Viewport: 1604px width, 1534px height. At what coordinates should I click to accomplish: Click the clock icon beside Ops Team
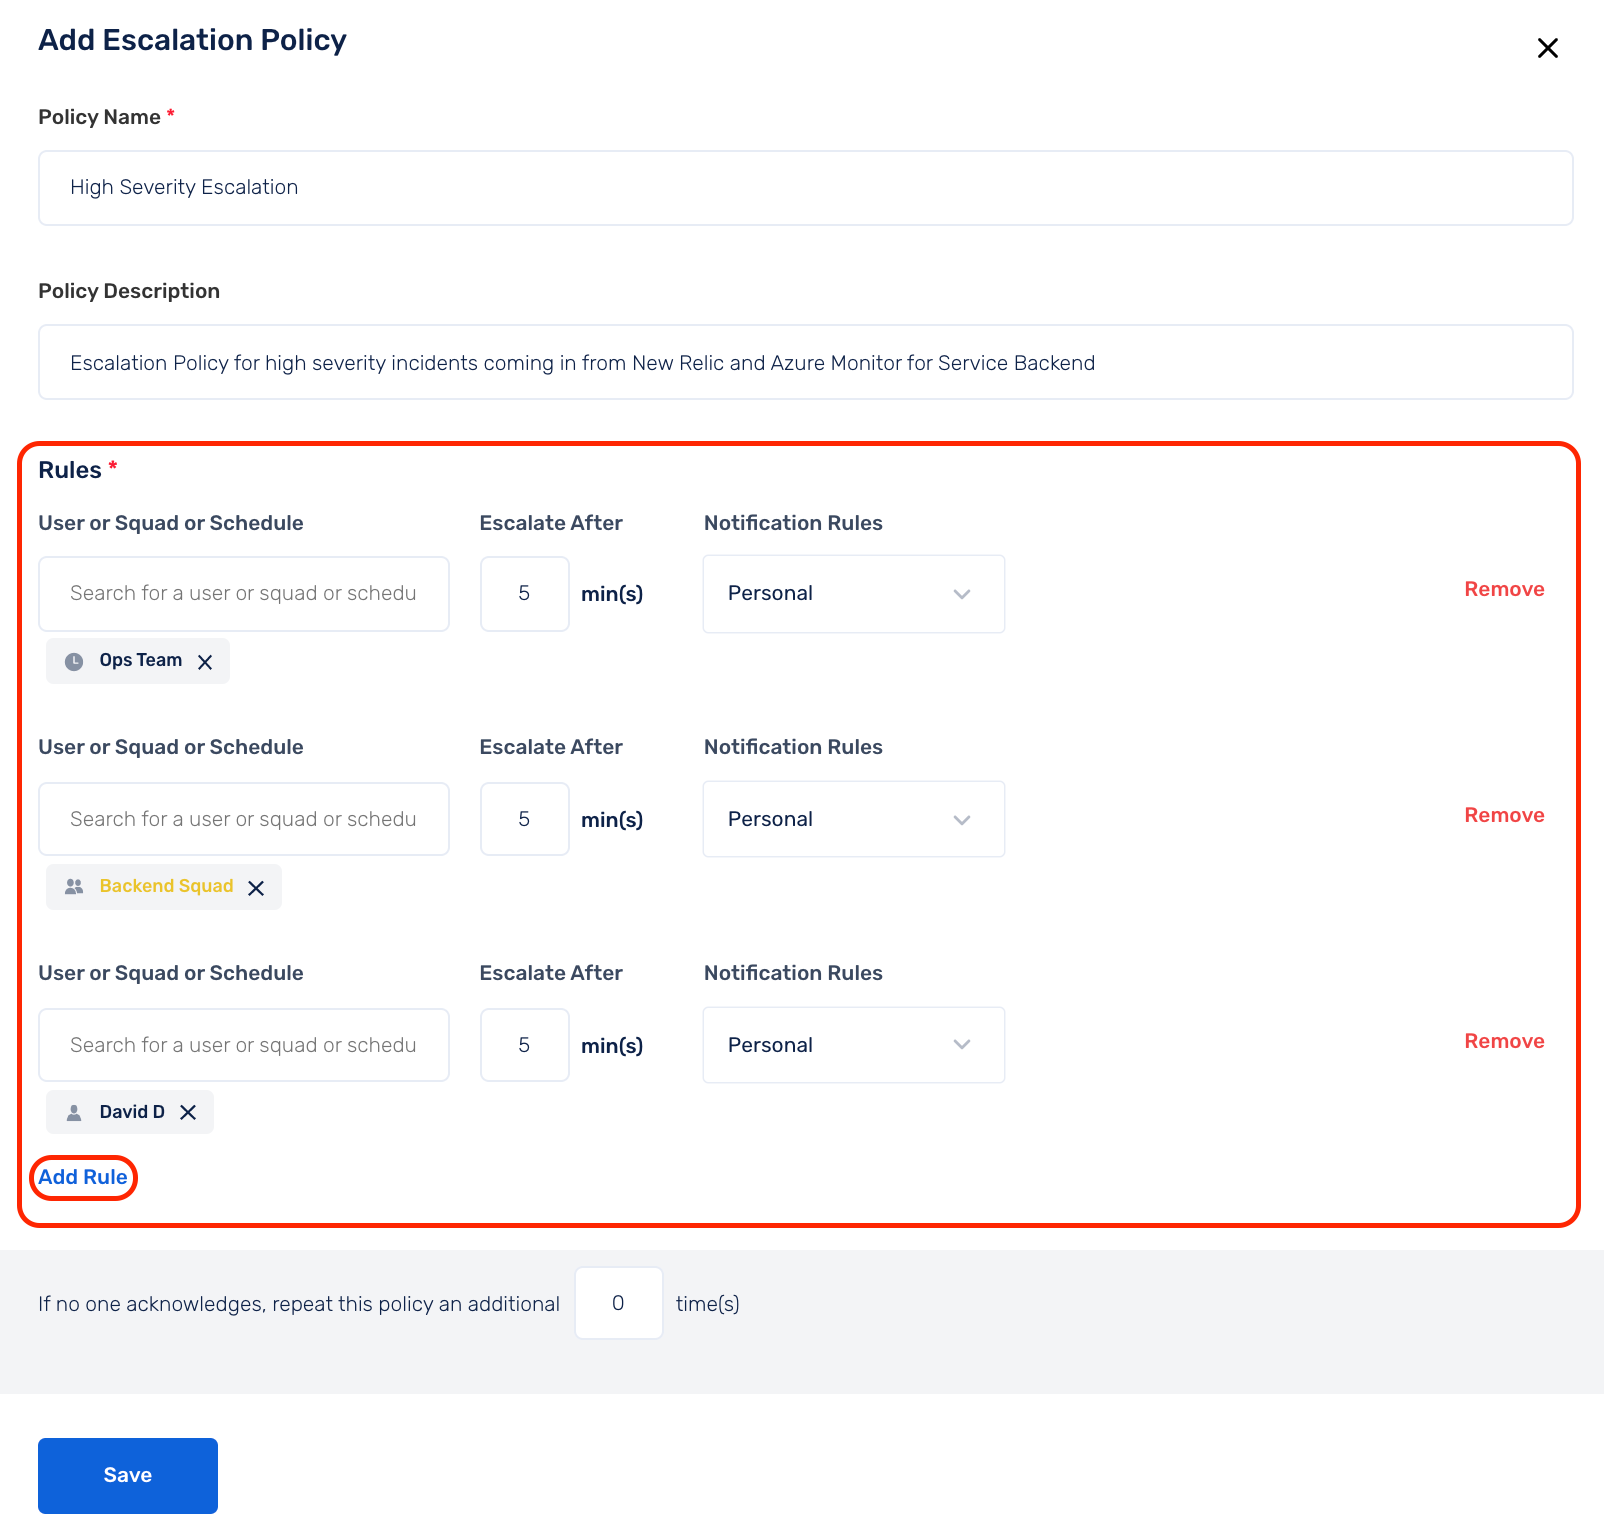(x=74, y=661)
